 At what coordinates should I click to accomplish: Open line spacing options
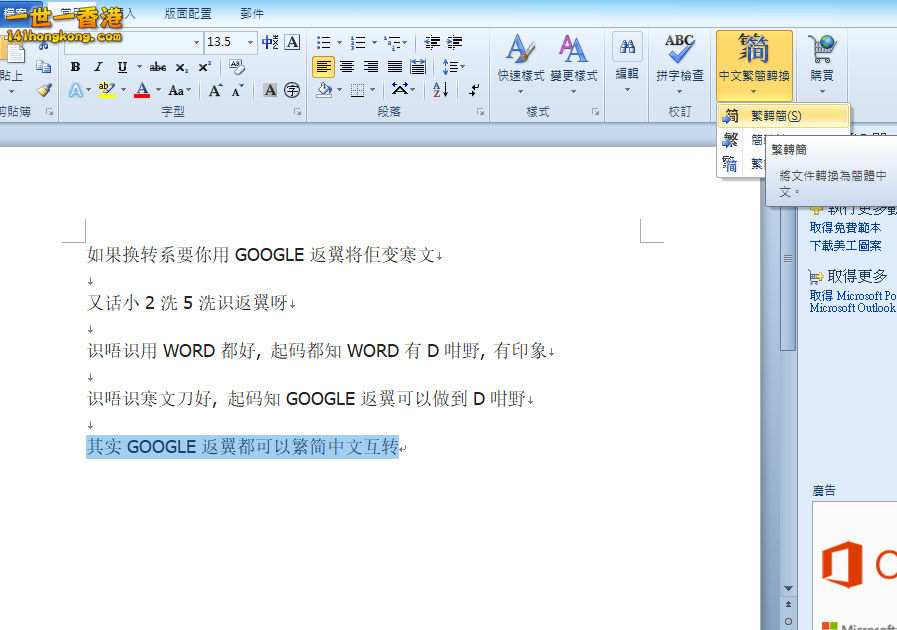coord(453,67)
